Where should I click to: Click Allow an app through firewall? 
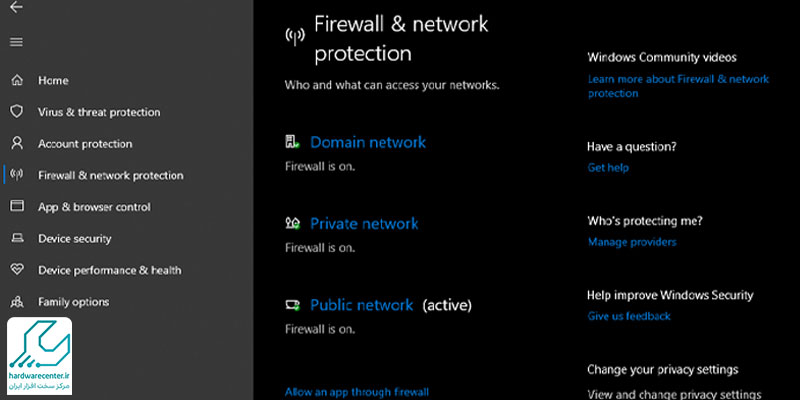(x=357, y=392)
